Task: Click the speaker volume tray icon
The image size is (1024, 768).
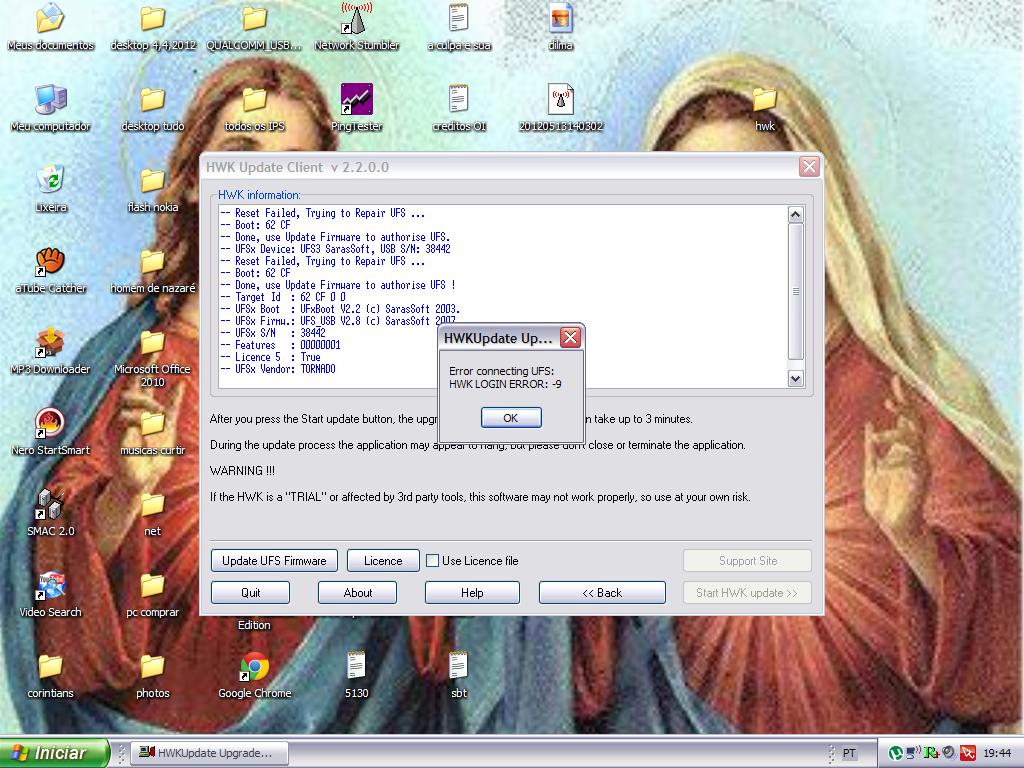Action: [949, 753]
